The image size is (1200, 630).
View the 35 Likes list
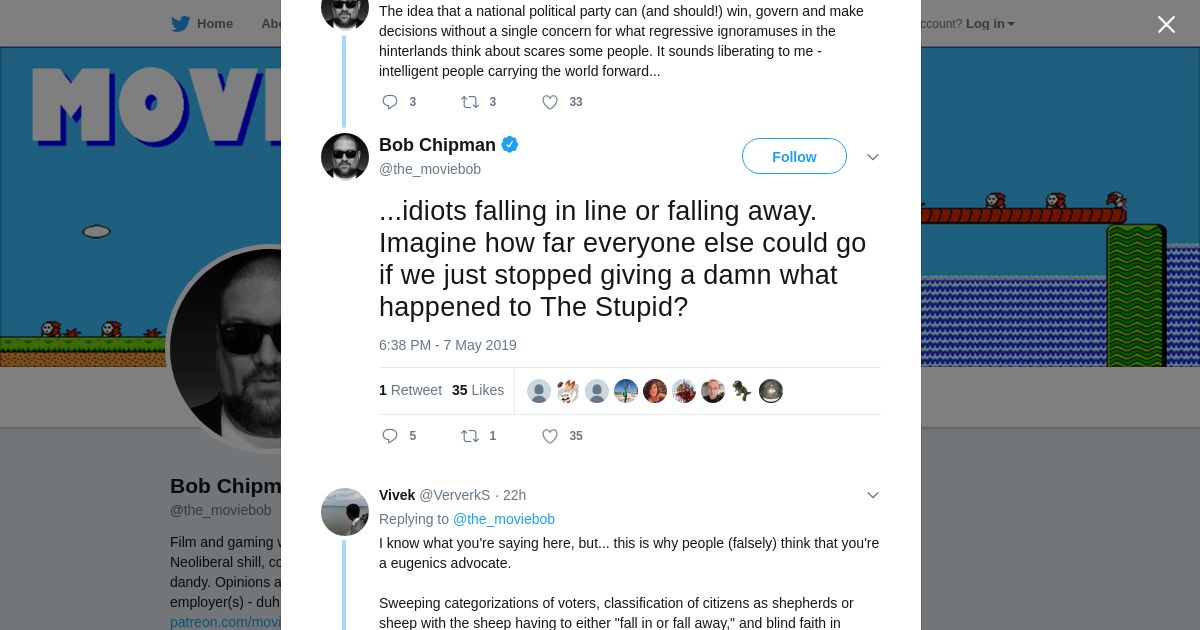[478, 390]
